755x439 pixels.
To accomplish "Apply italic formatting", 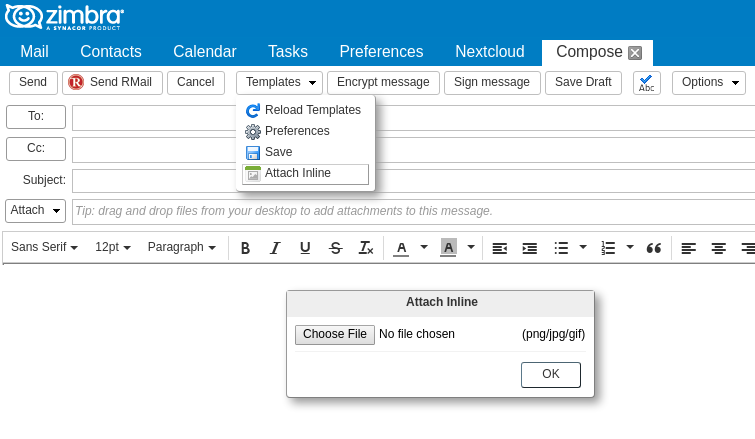I will tap(275, 248).
